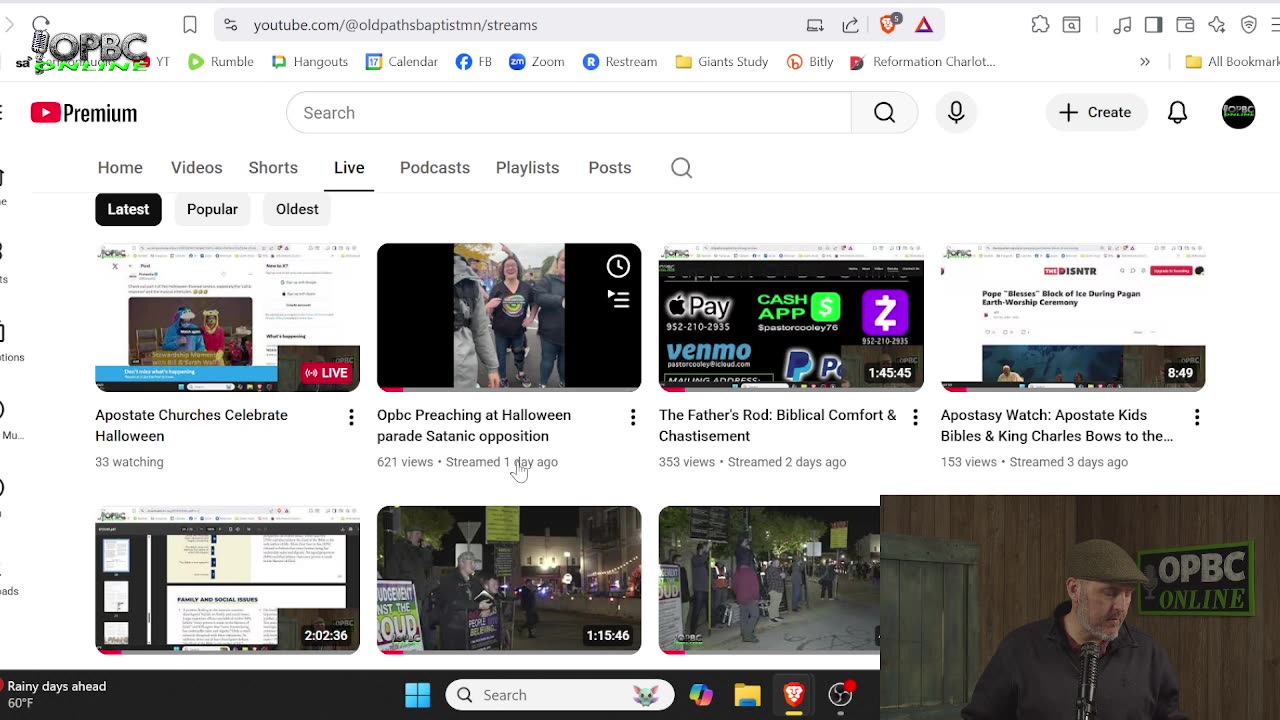Image resolution: width=1280 pixels, height=720 pixels.
Task: Switch to the Videos tab
Action: pos(196,168)
